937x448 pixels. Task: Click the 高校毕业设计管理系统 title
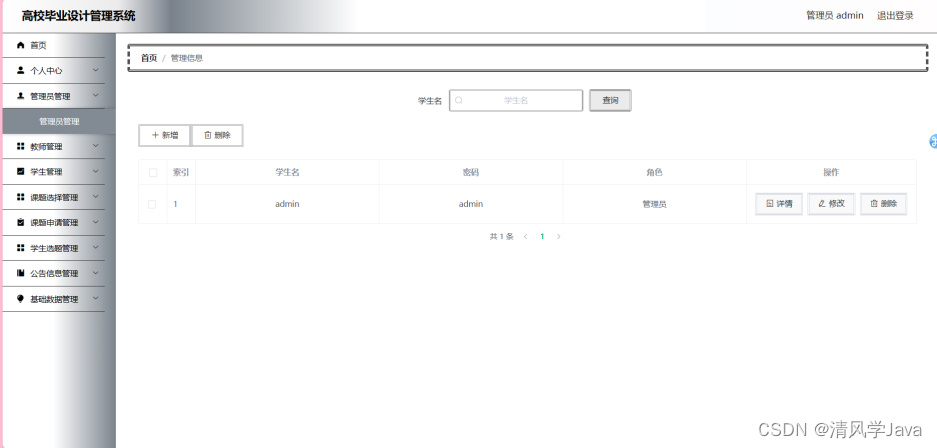coord(78,16)
